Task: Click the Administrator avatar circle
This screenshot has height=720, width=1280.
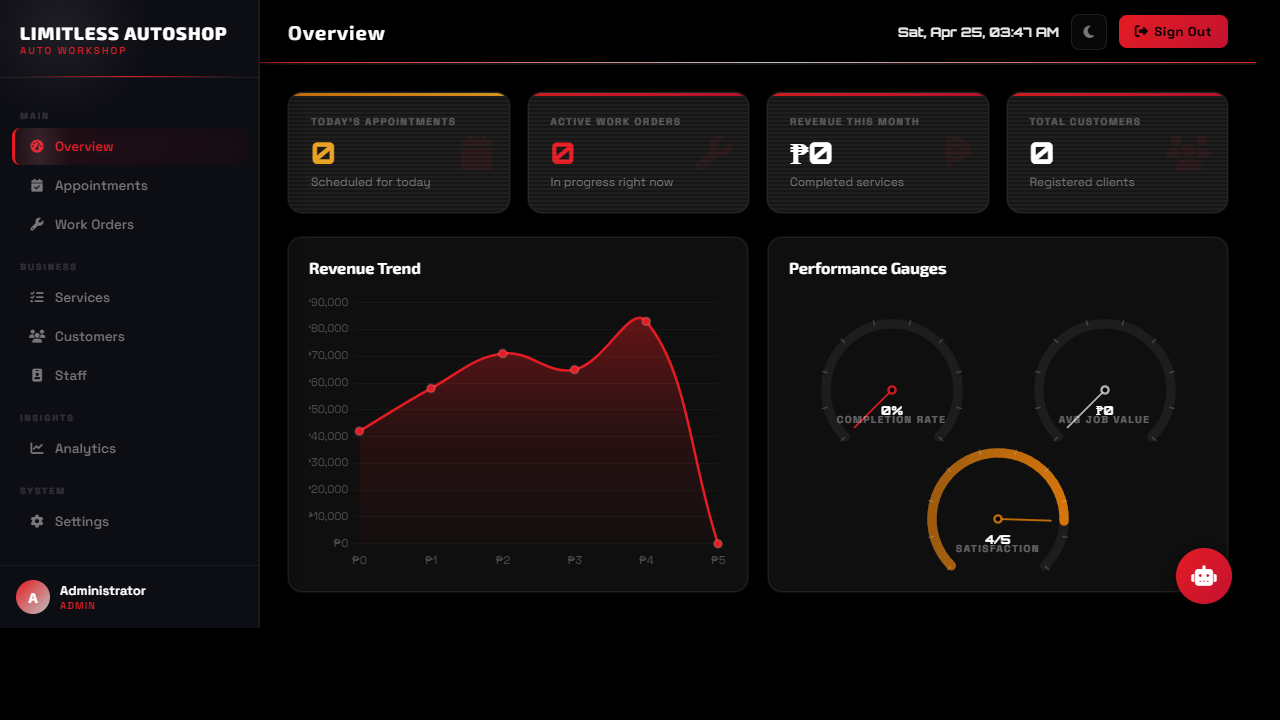Action: click(x=33, y=597)
